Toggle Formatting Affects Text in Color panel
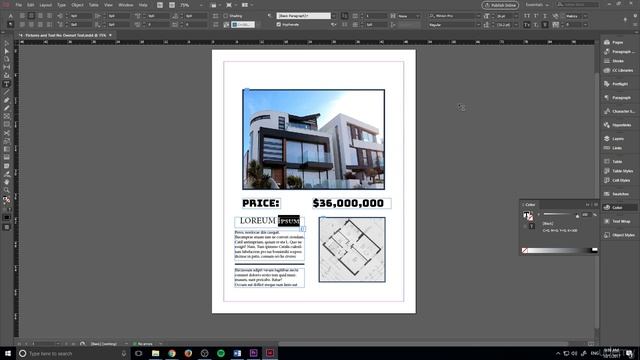640x360 pixels. (532, 226)
